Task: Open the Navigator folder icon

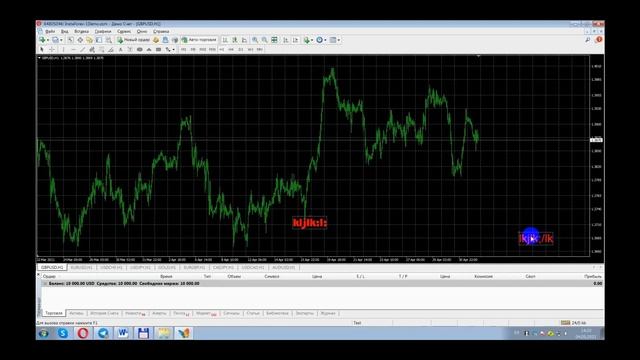Action: pos(89,40)
